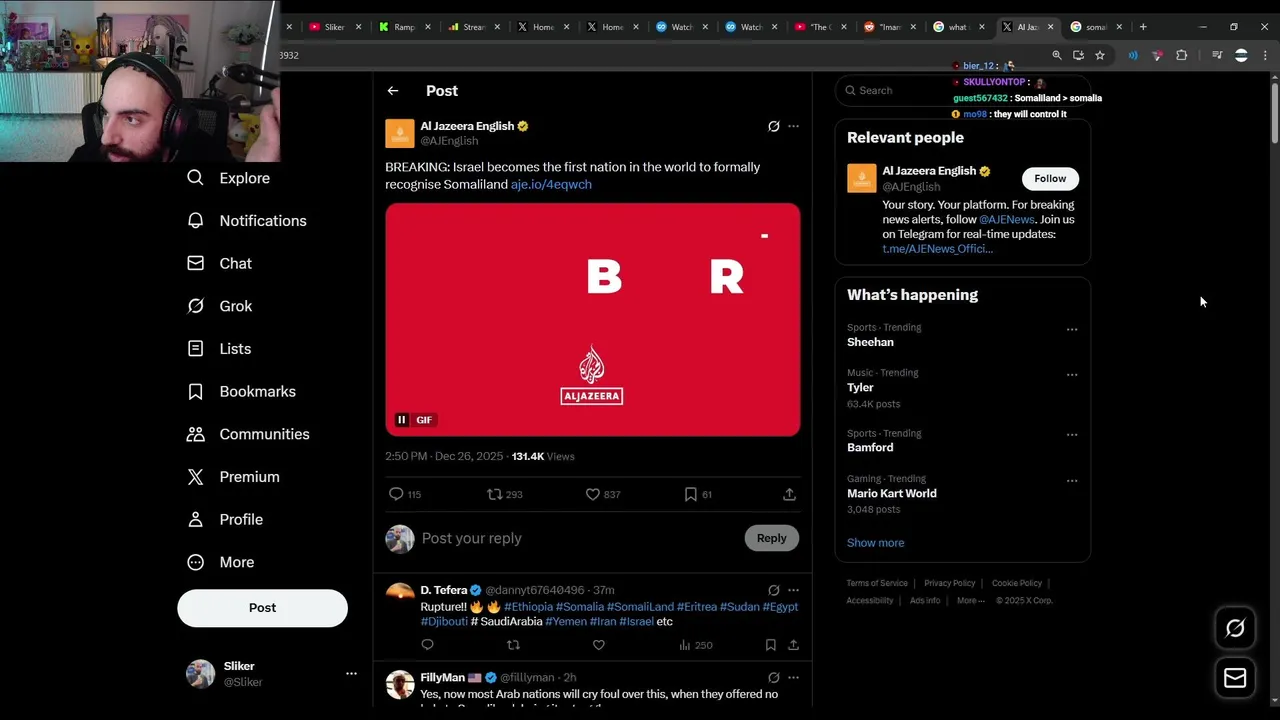Screen dimensions: 1280x720
Task: Open Profile in the sidebar
Action: point(225,520)
